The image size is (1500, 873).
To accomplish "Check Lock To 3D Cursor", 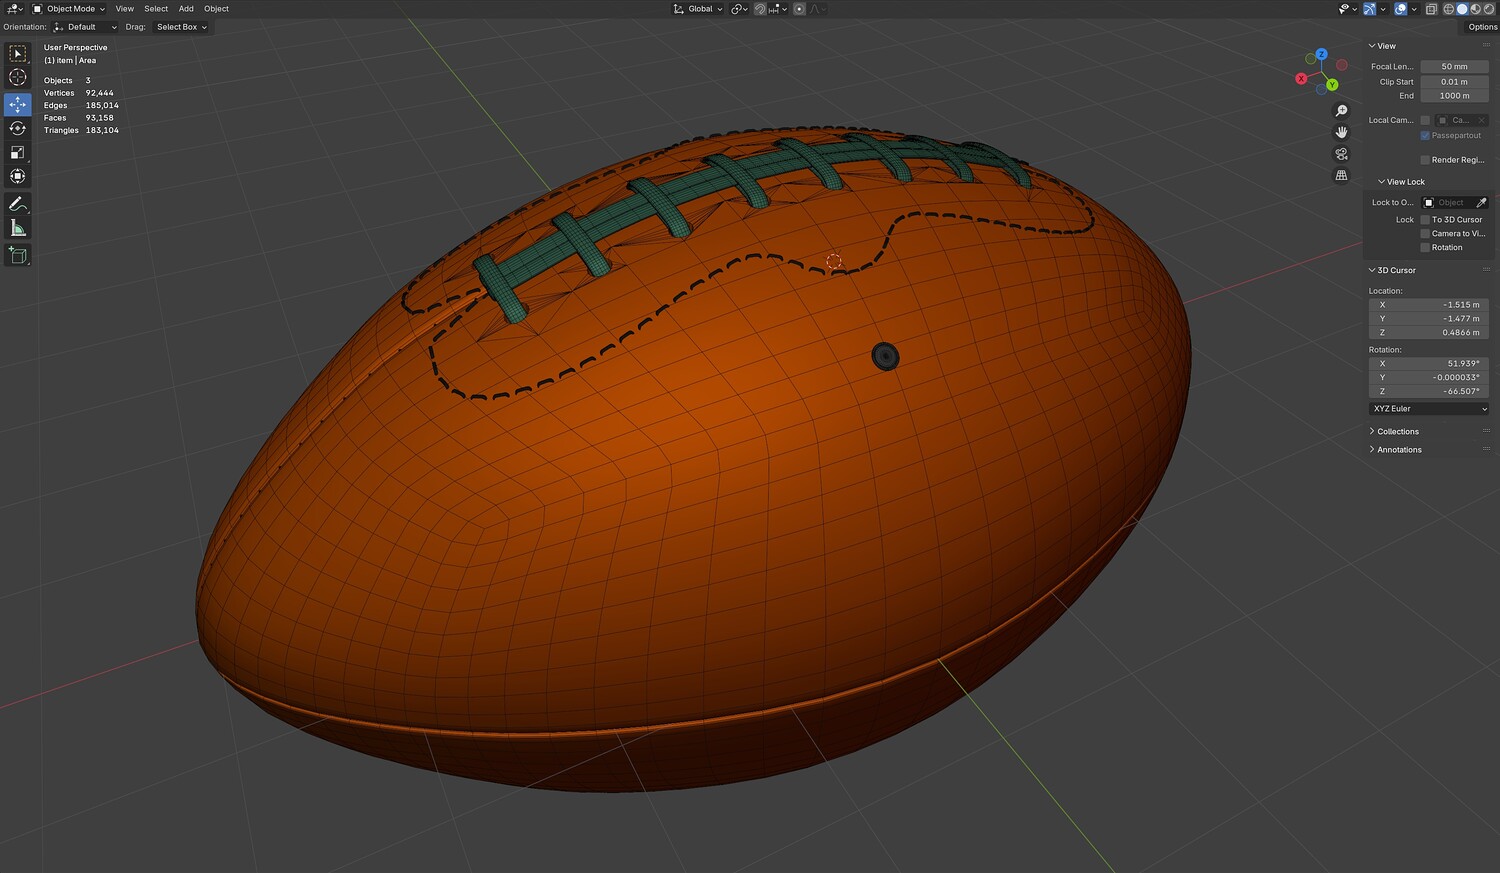I will tap(1425, 220).
